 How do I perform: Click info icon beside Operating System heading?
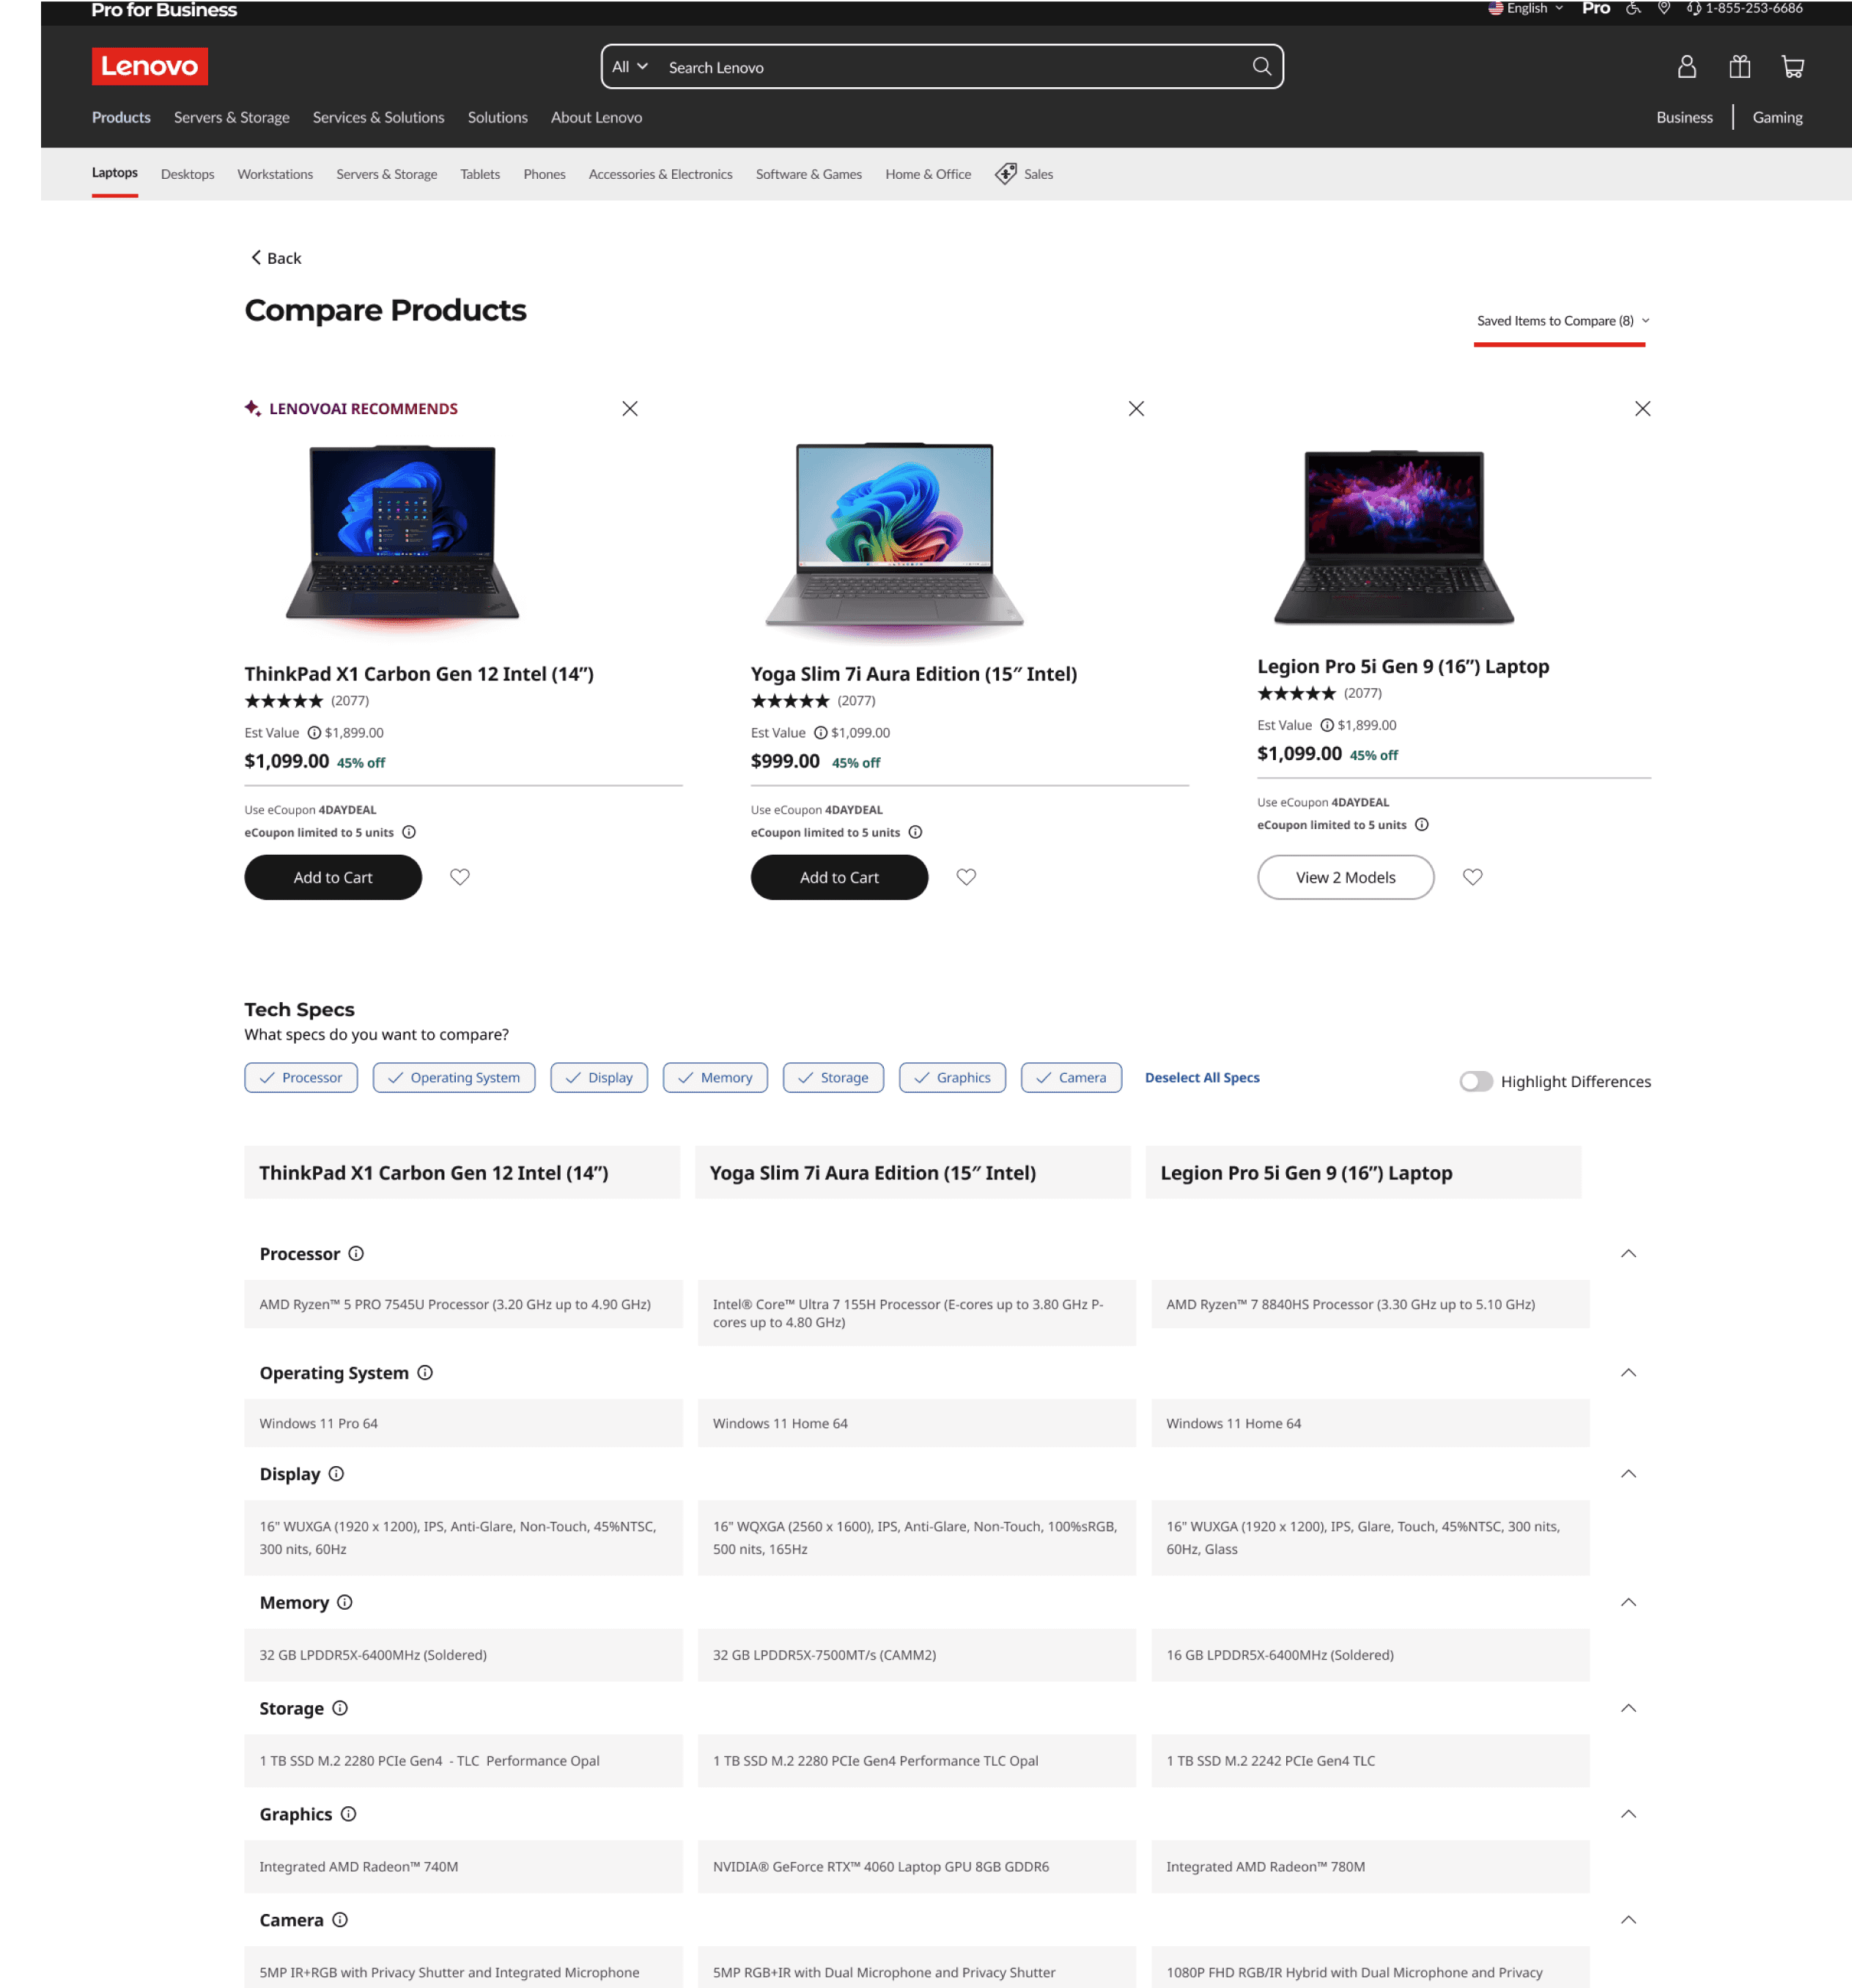pos(425,1372)
